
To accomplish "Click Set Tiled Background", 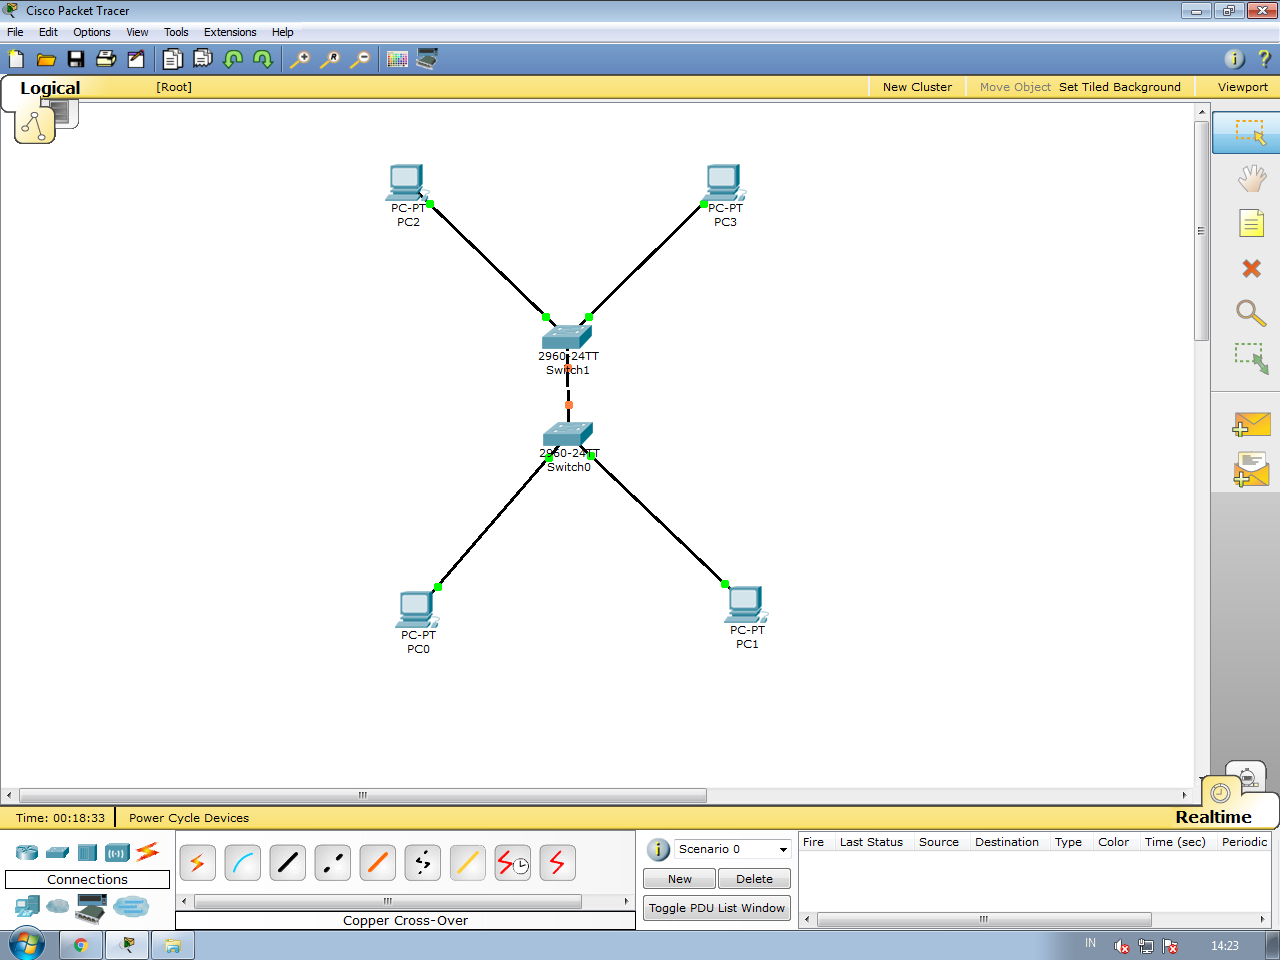I will [1120, 87].
